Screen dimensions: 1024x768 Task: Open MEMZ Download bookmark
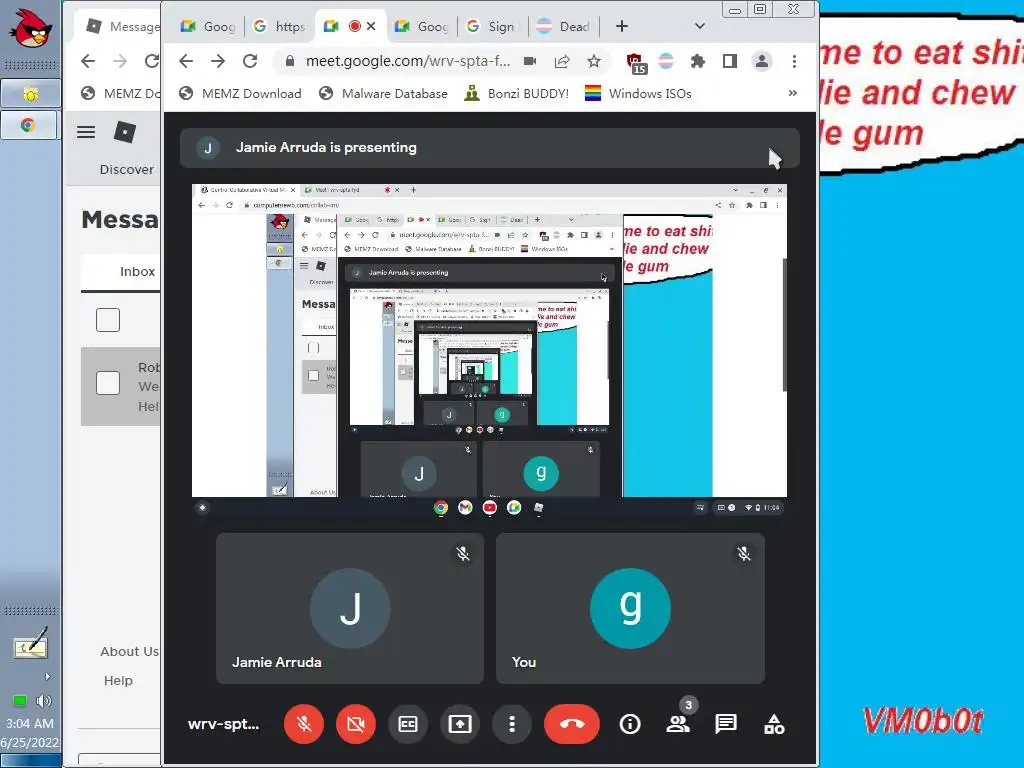tap(240, 93)
